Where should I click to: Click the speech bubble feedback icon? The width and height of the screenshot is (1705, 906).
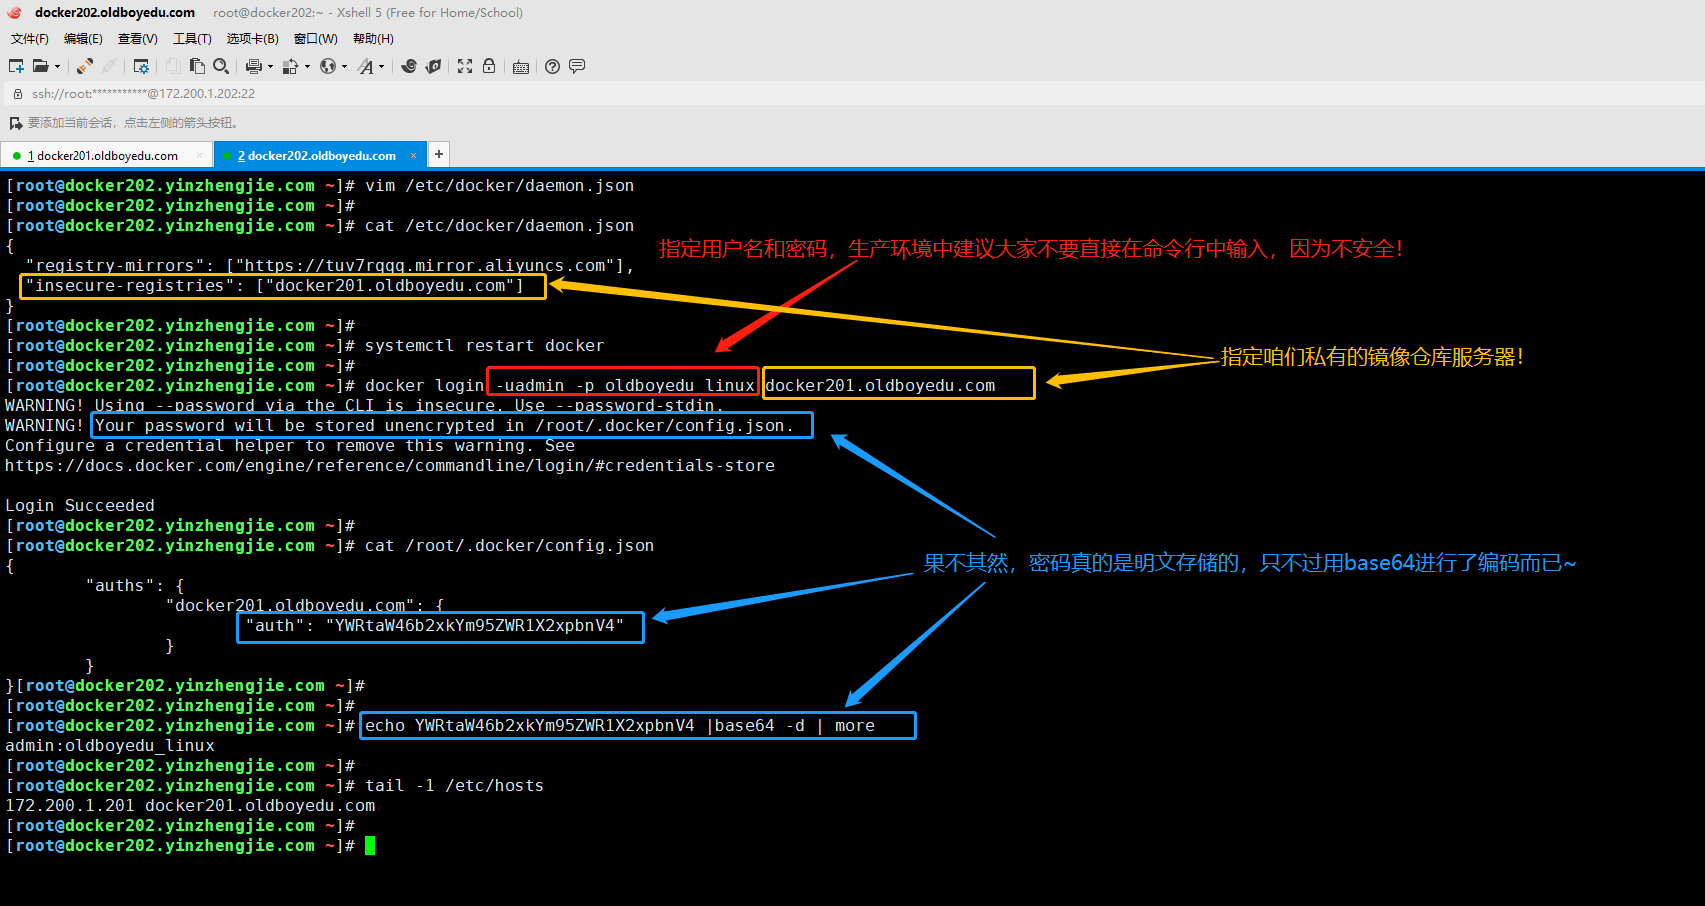click(x=577, y=66)
